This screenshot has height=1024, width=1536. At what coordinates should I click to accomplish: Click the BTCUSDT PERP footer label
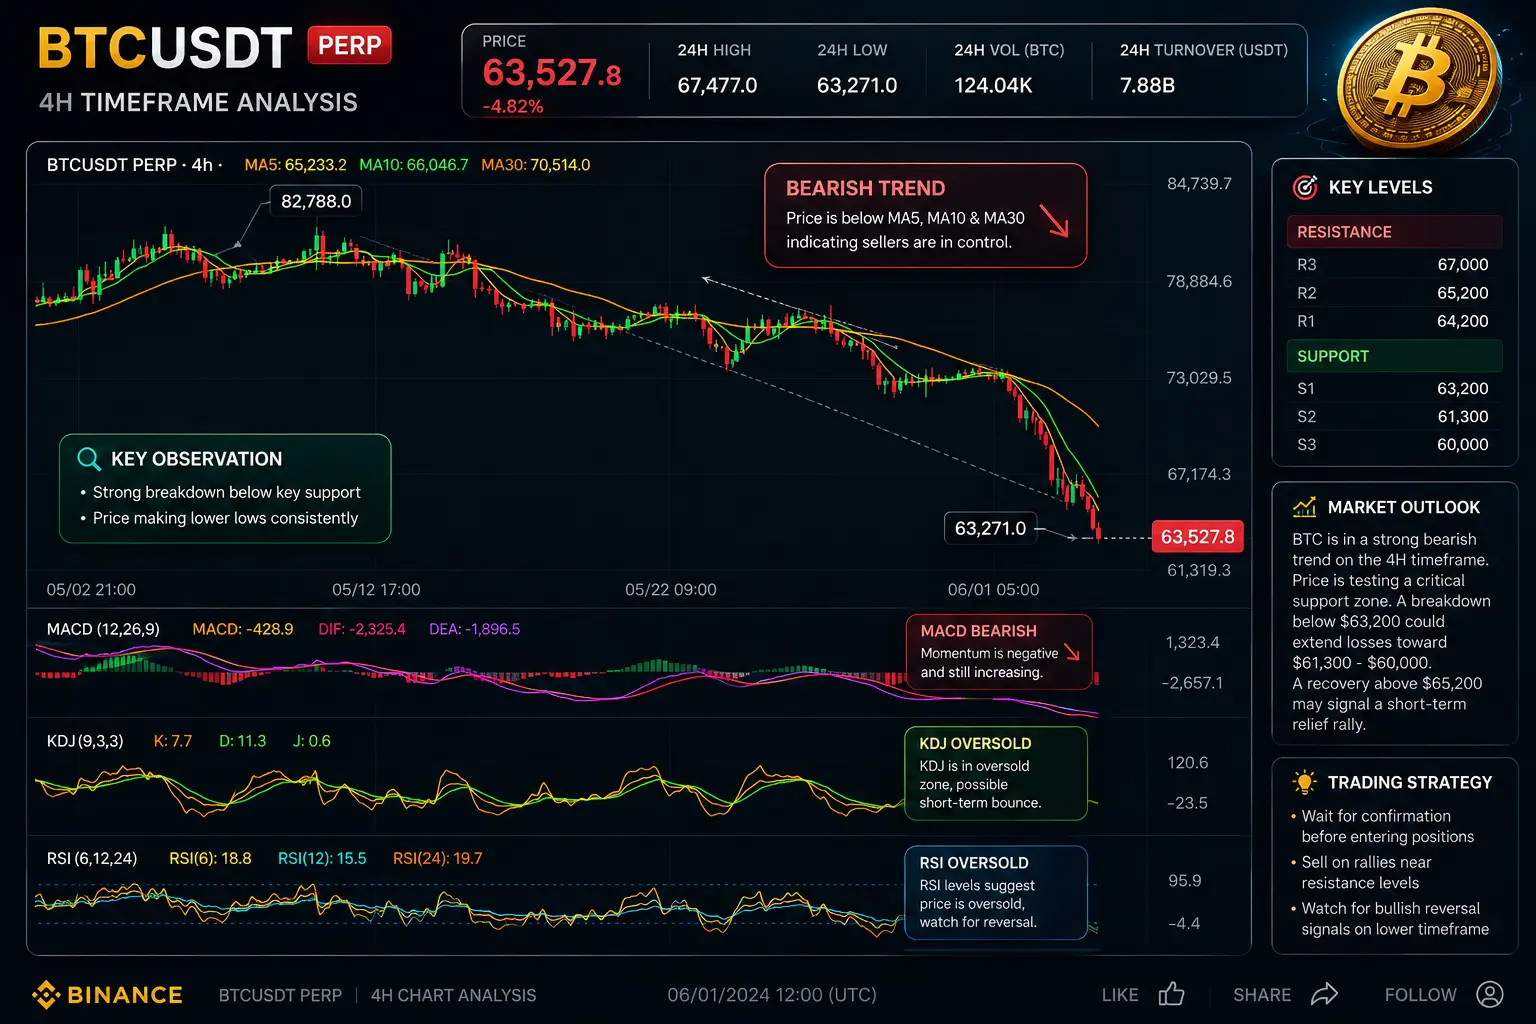(x=280, y=995)
